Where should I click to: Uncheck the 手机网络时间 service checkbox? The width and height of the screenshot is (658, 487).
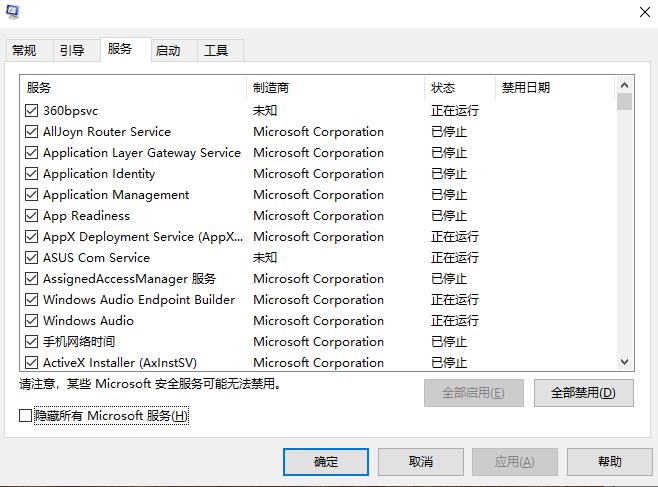(x=31, y=341)
